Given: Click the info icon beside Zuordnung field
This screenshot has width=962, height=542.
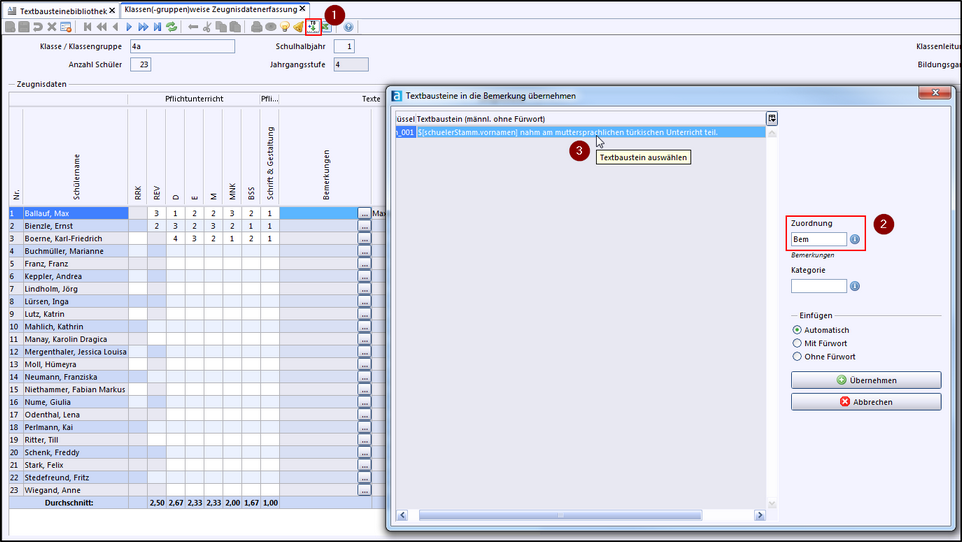Looking at the screenshot, I should pos(855,240).
